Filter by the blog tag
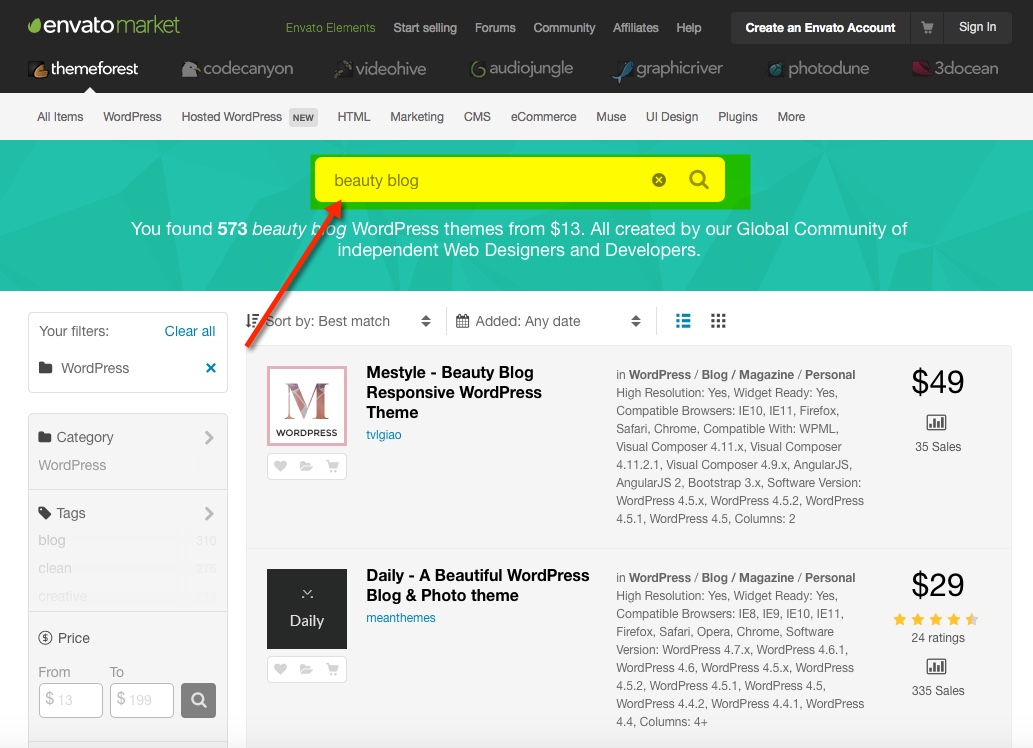Image resolution: width=1033 pixels, height=748 pixels. pos(51,540)
